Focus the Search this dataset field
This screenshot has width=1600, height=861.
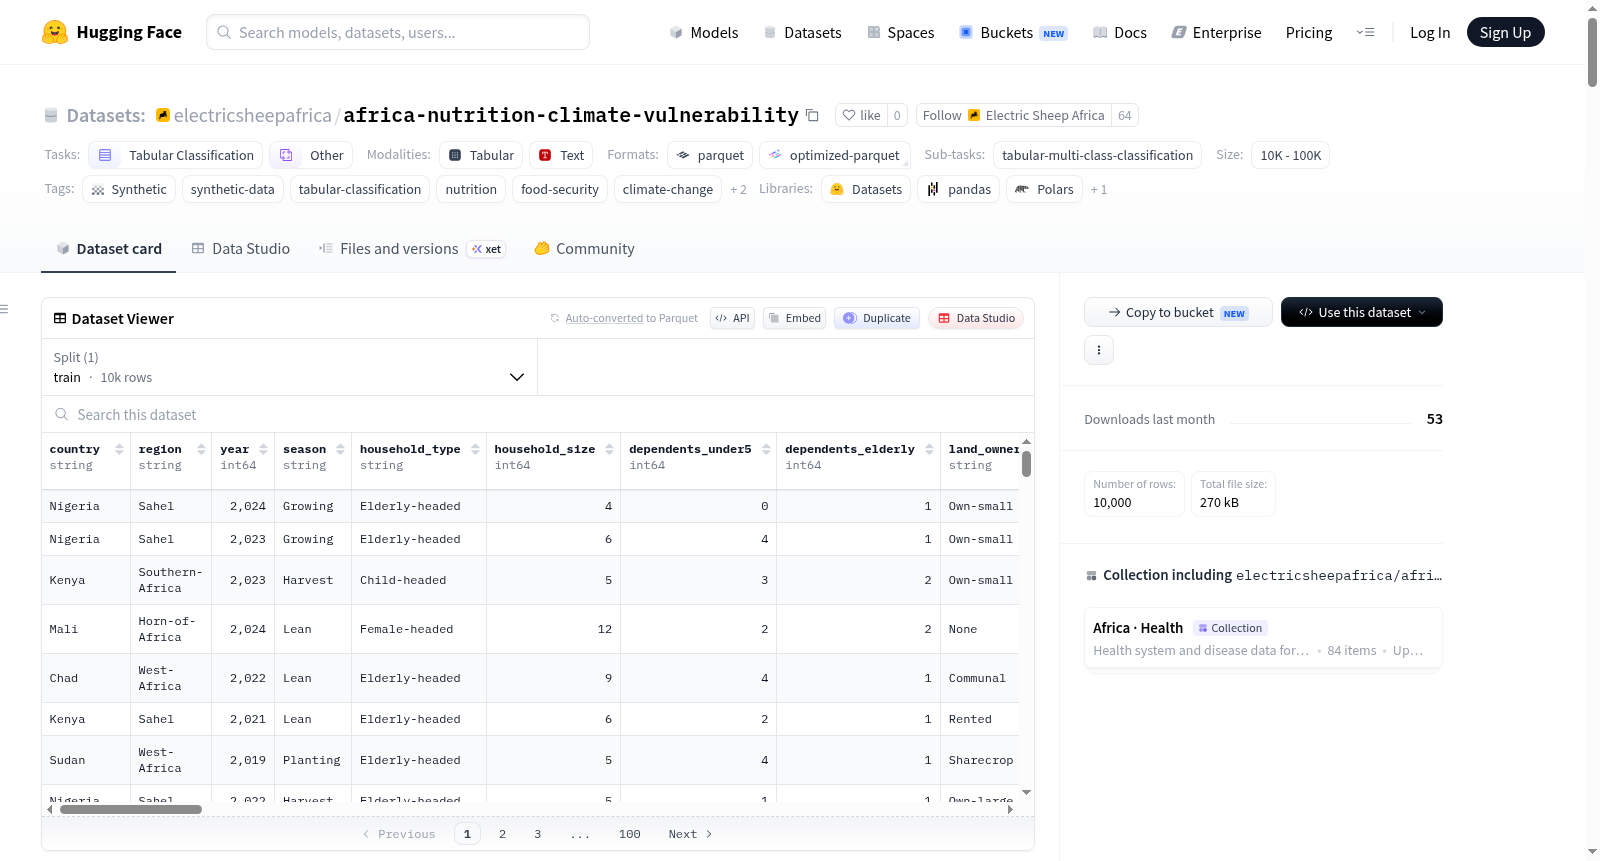(x=538, y=414)
